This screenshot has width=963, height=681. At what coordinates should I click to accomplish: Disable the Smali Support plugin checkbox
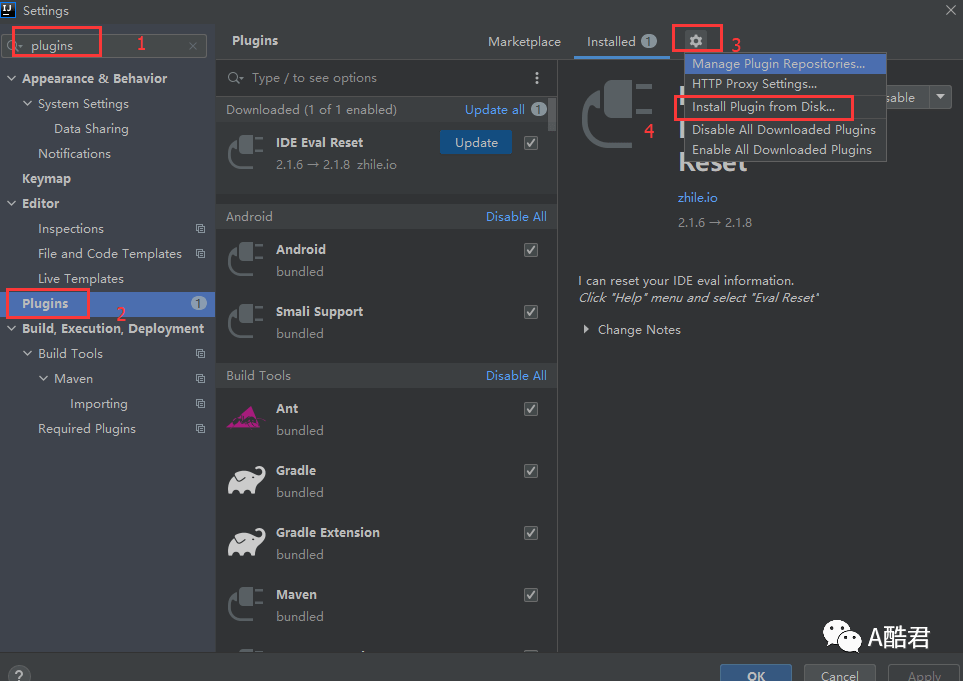click(x=531, y=312)
